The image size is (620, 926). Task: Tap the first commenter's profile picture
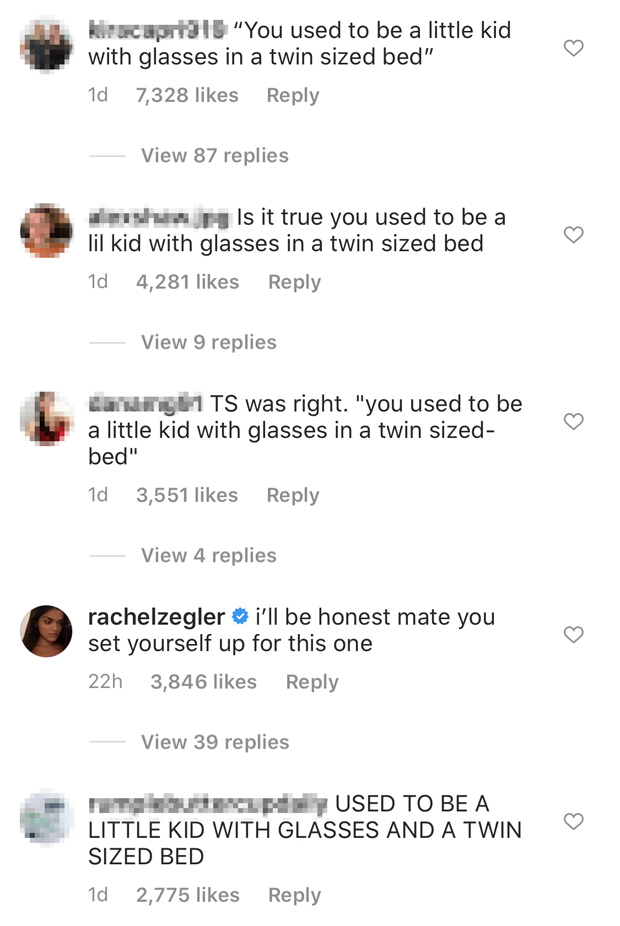pyautogui.click(x=46, y=44)
